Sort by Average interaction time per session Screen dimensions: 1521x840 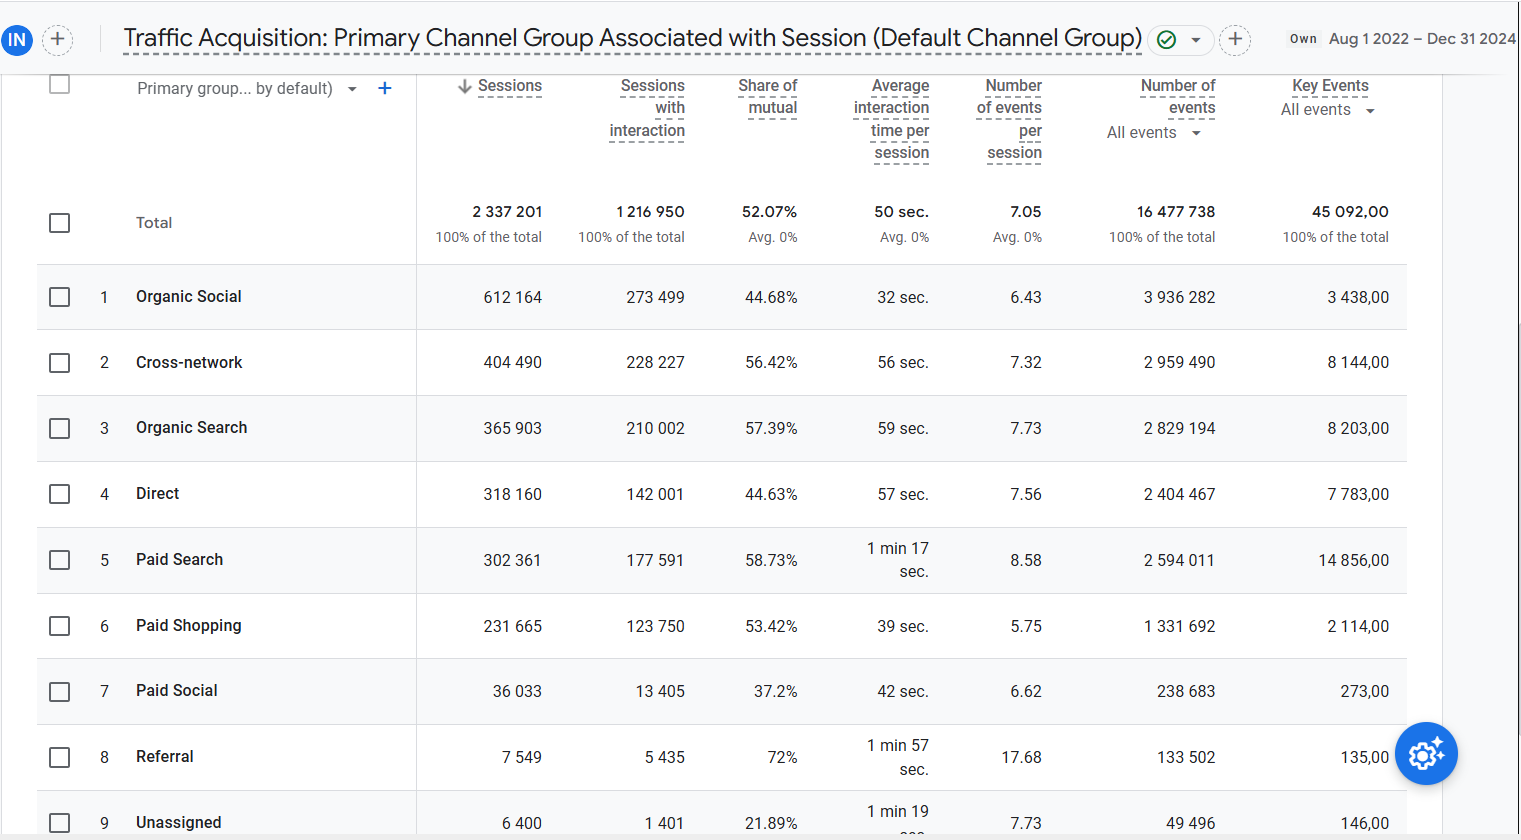coord(891,119)
